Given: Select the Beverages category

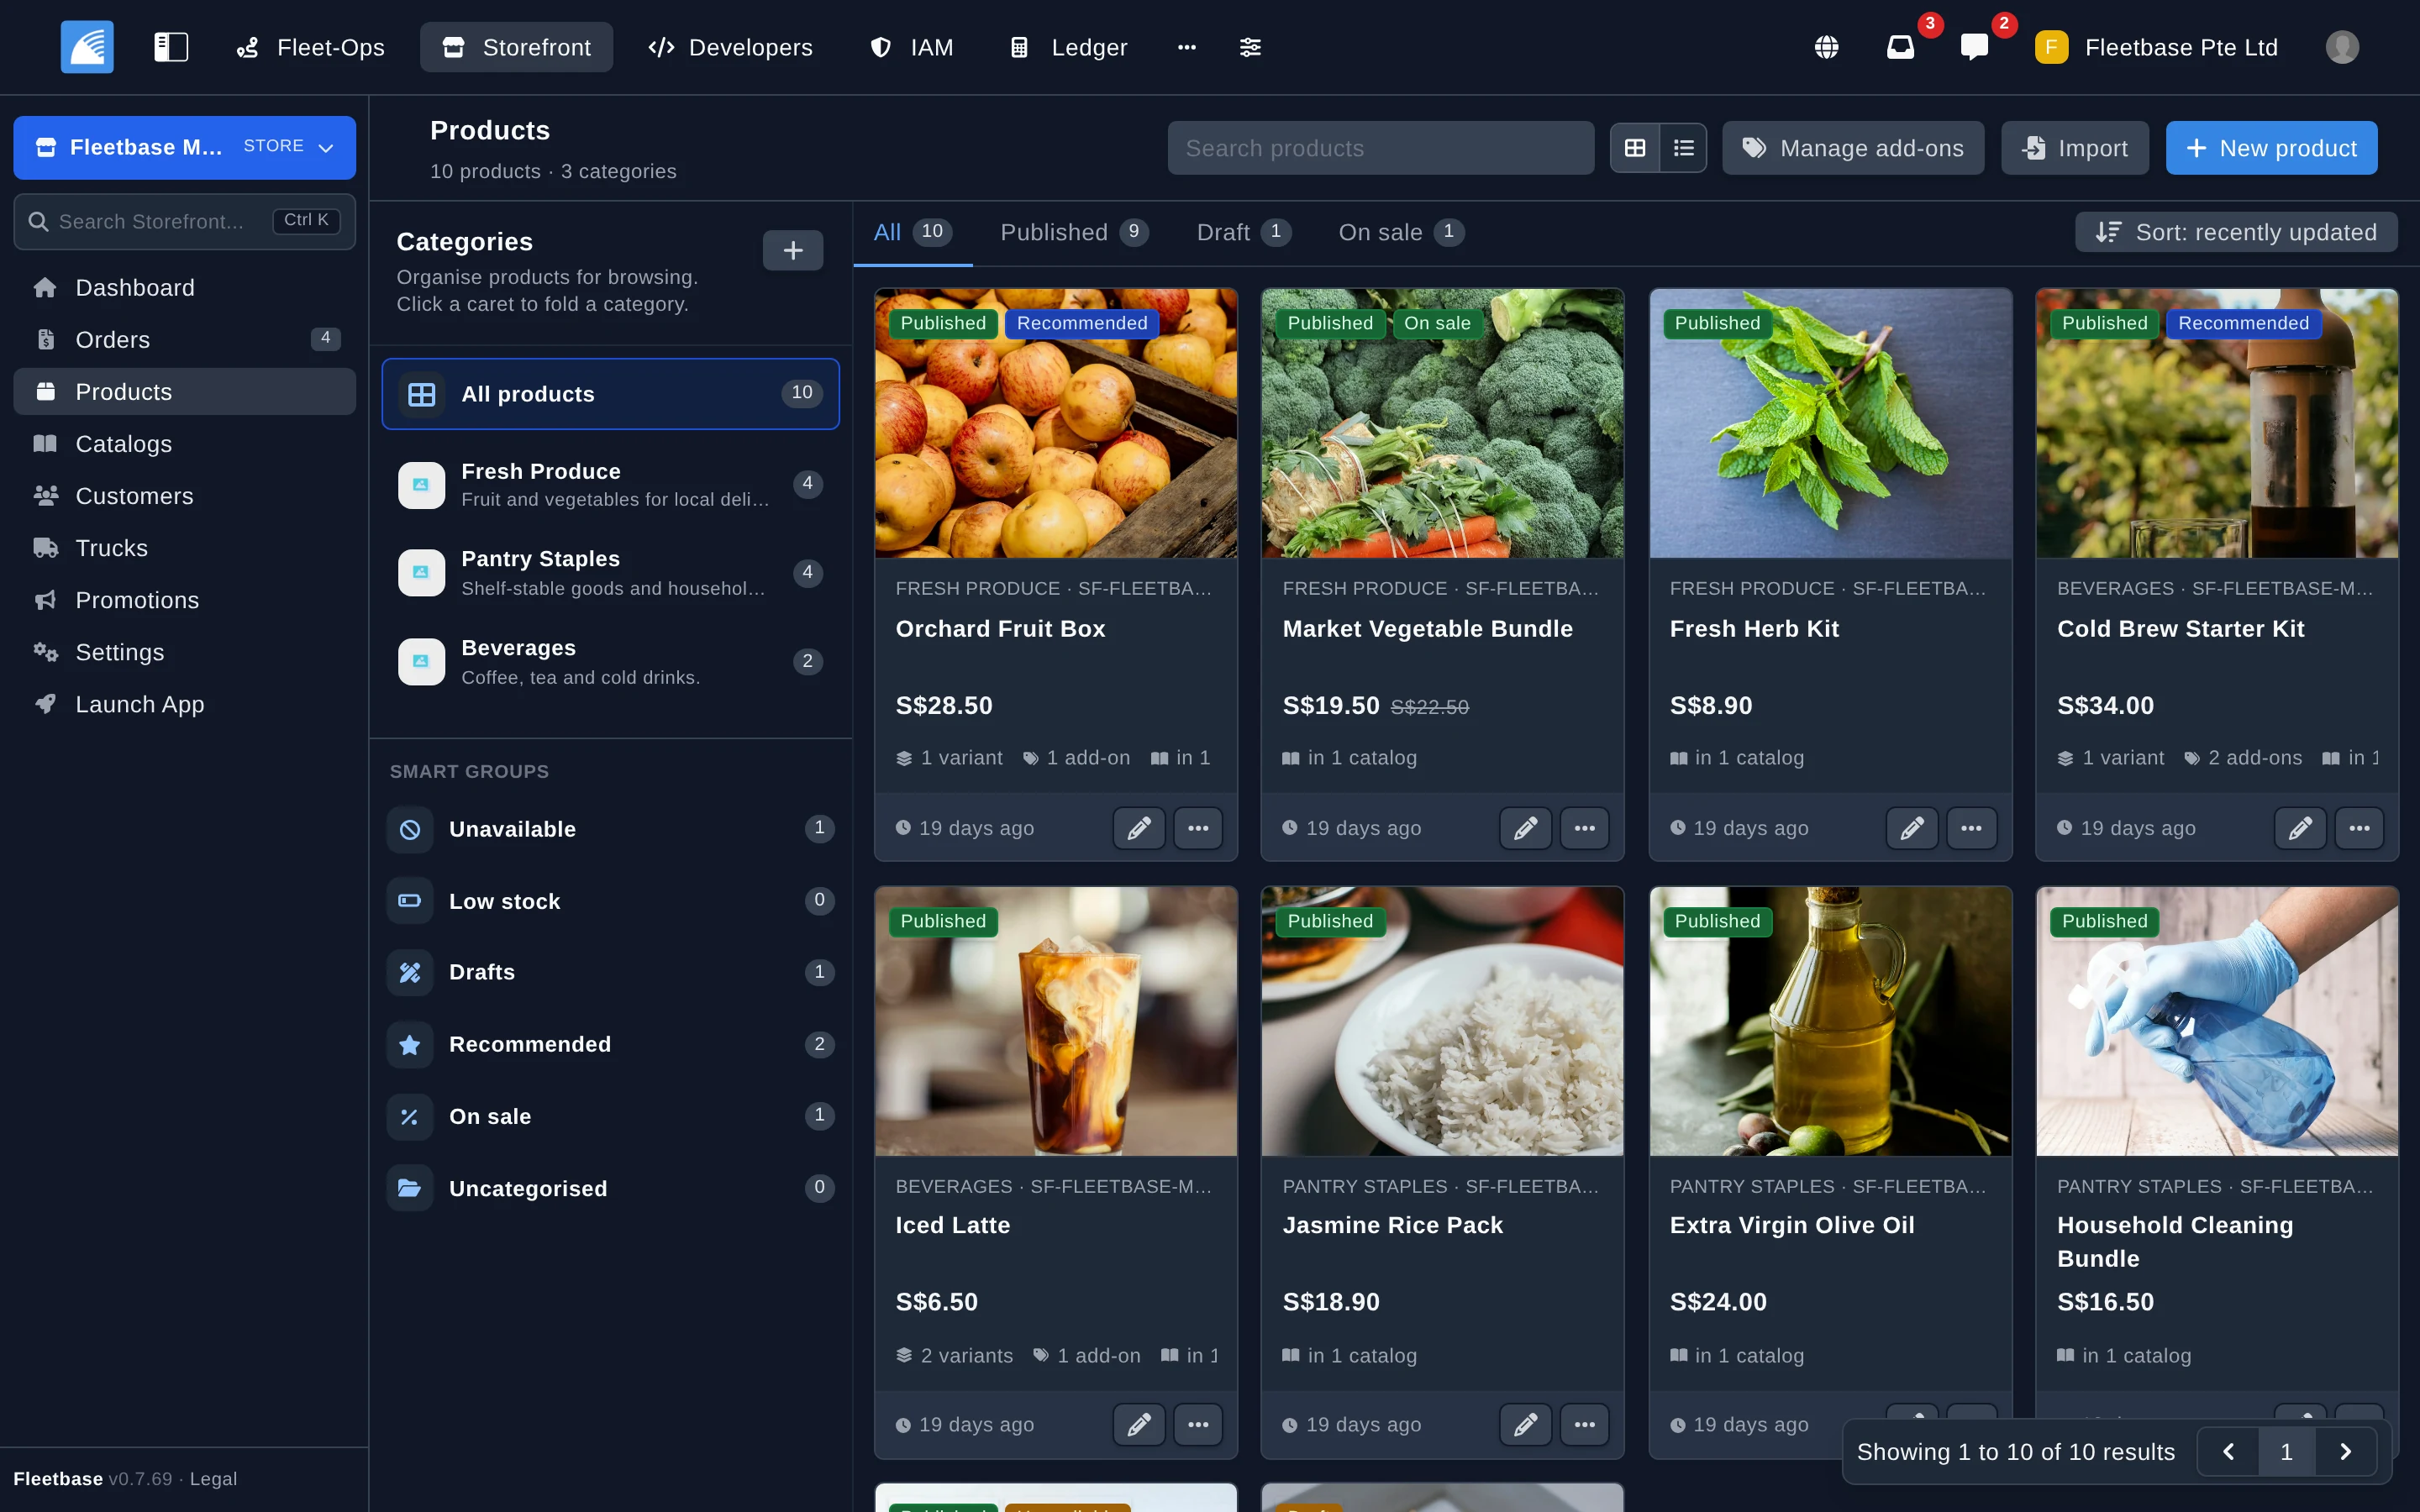Looking at the screenshot, I should click(610, 662).
